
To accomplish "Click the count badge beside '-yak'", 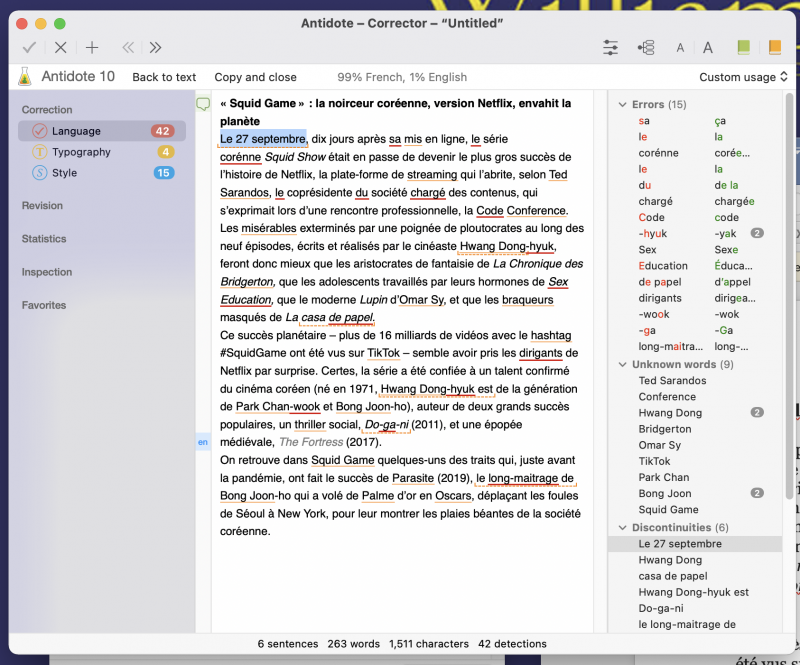I will pos(757,234).
